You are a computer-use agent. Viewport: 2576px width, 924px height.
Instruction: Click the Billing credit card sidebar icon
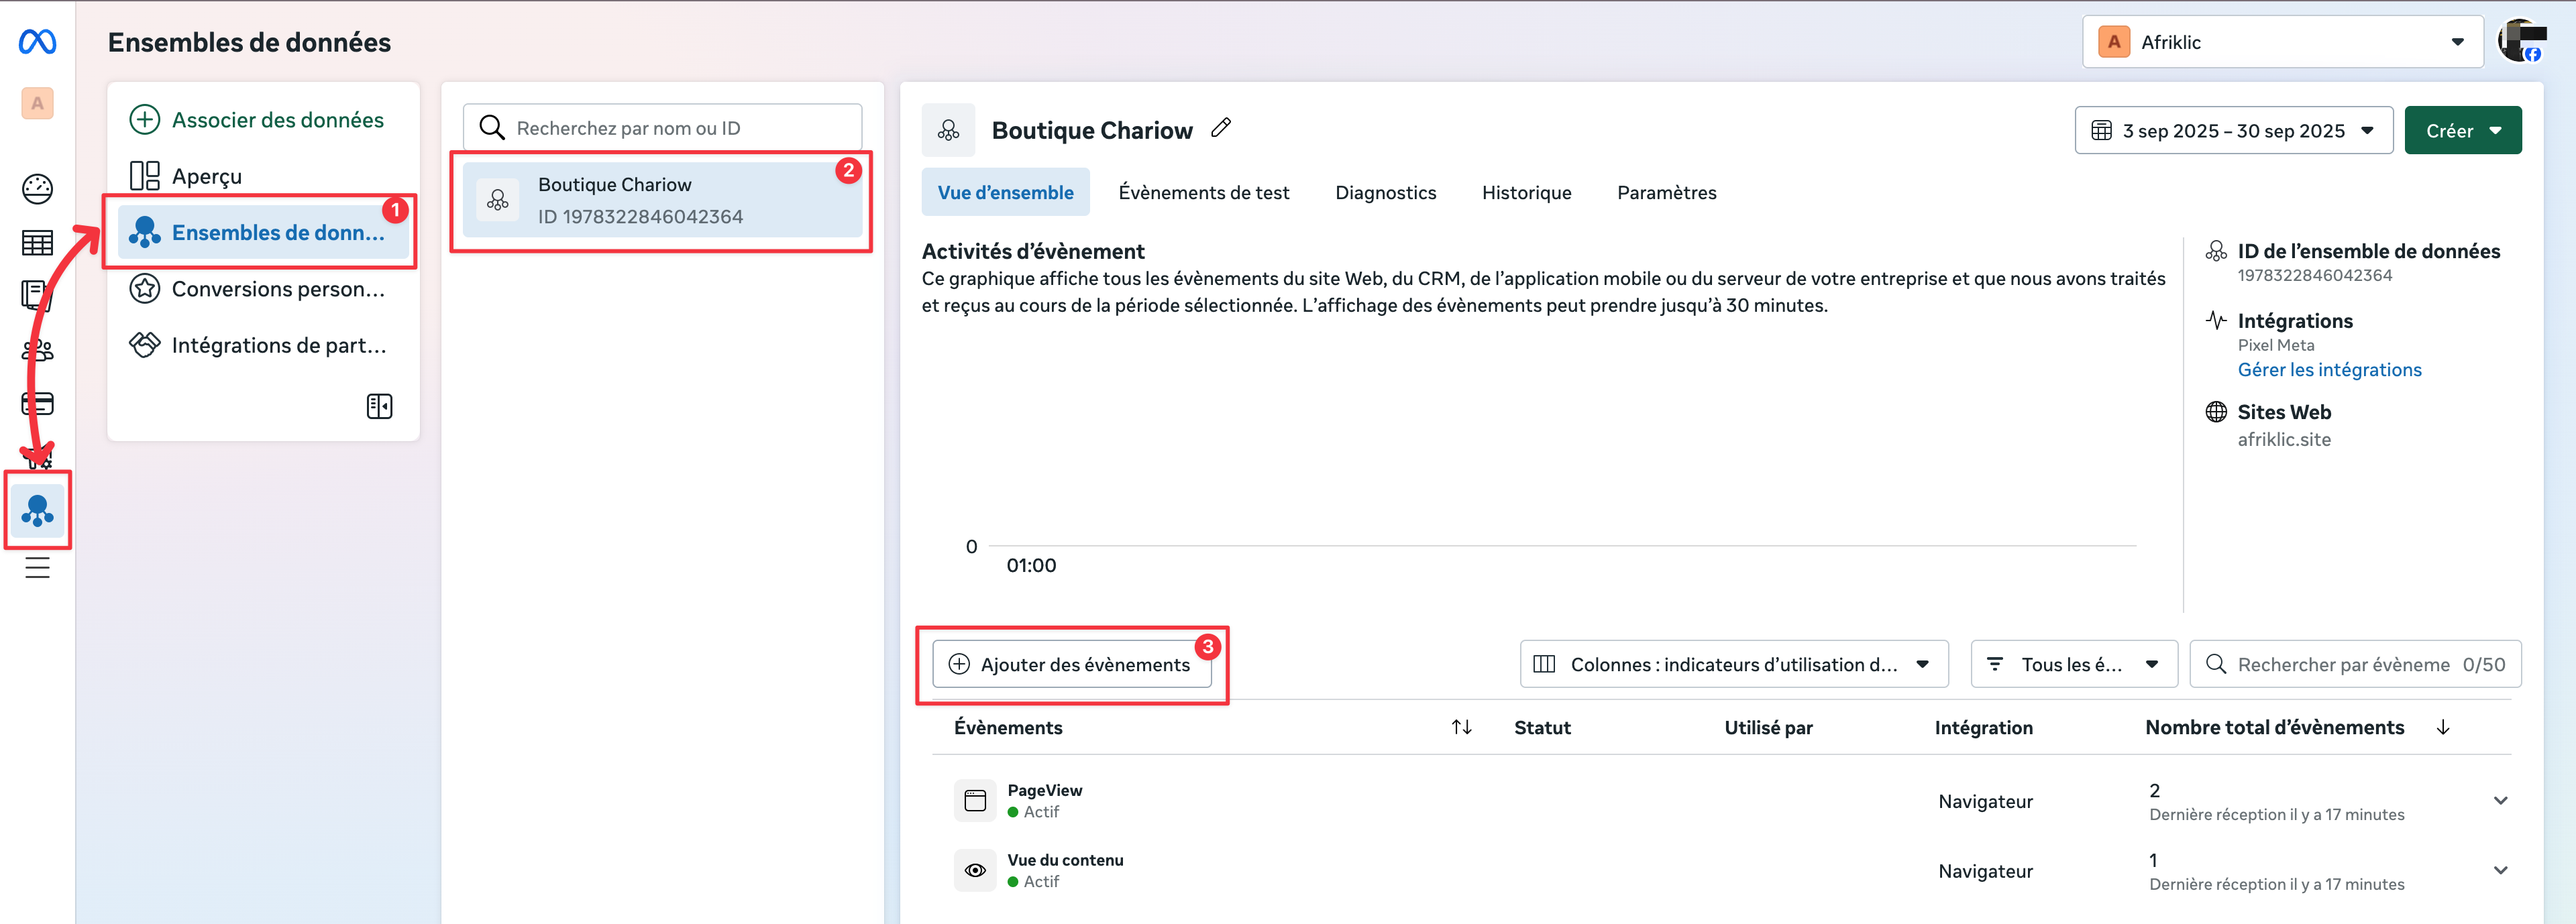point(37,404)
